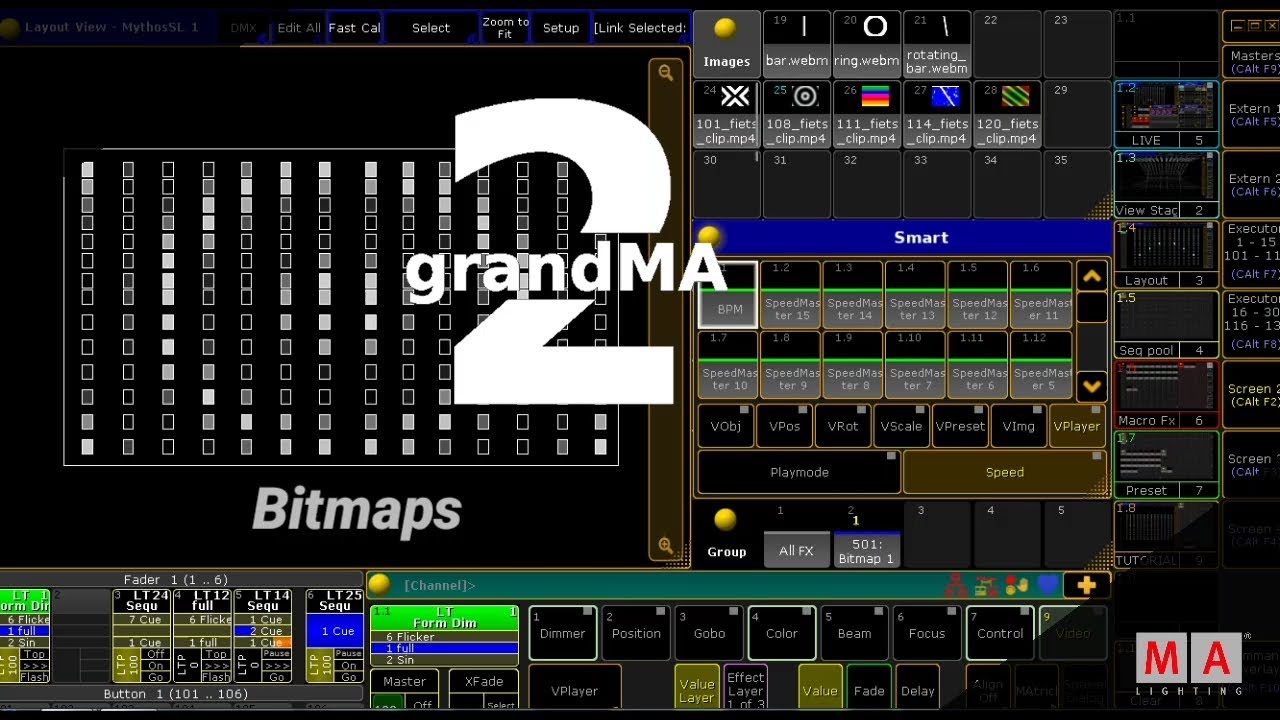Open the Seq pool view button
This screenshot has width=1280, height=720.
[x=1166, y=324]
